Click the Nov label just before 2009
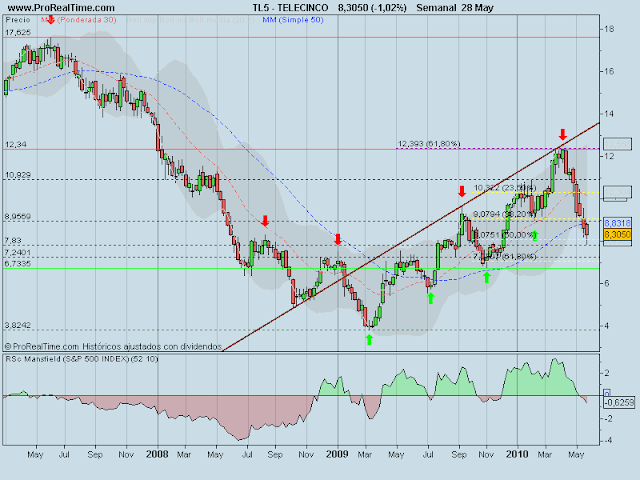 click(306, 454)
